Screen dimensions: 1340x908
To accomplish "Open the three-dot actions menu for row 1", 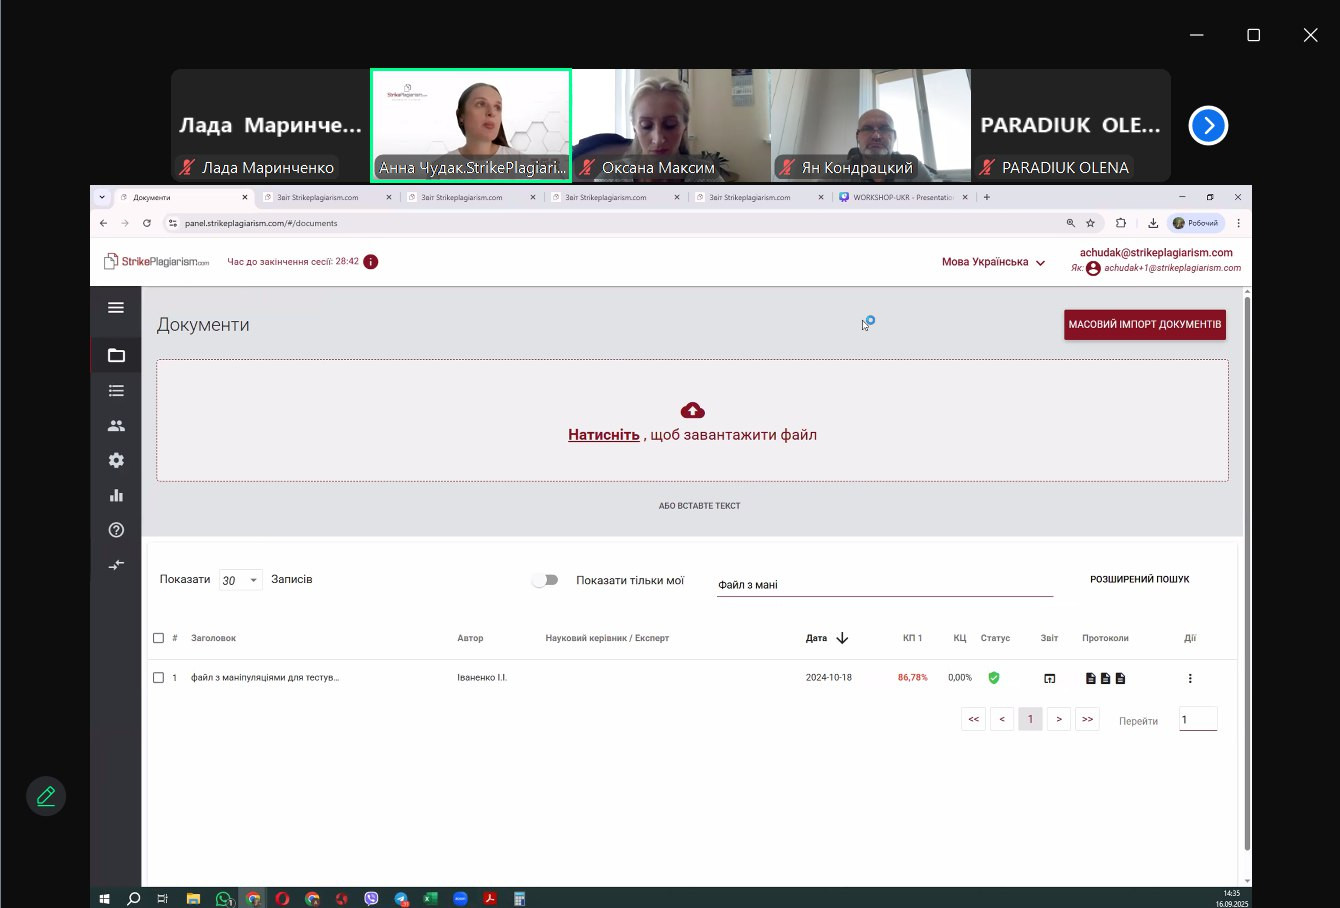I will pos(1190,678).
